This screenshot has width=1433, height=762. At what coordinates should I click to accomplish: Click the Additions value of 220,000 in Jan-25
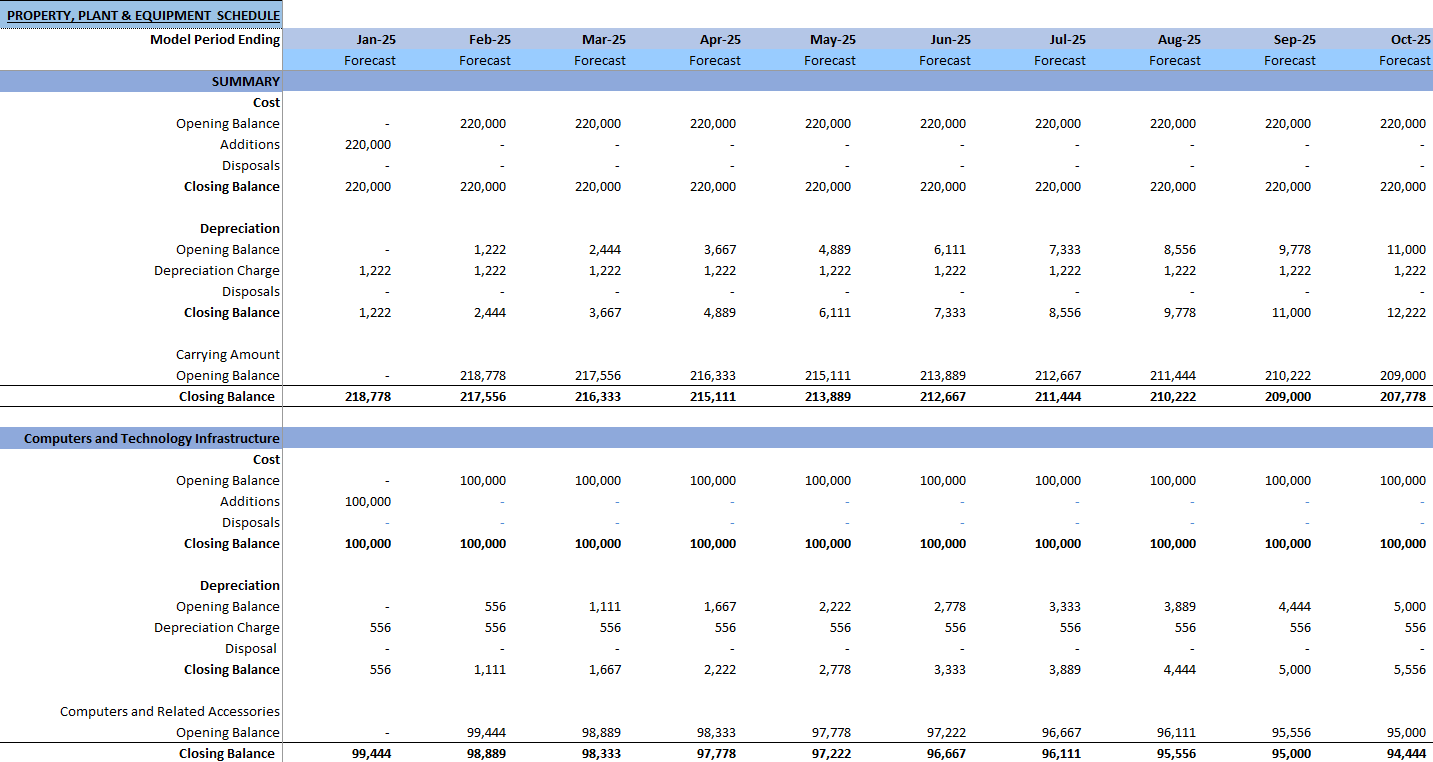coord(370,144)
